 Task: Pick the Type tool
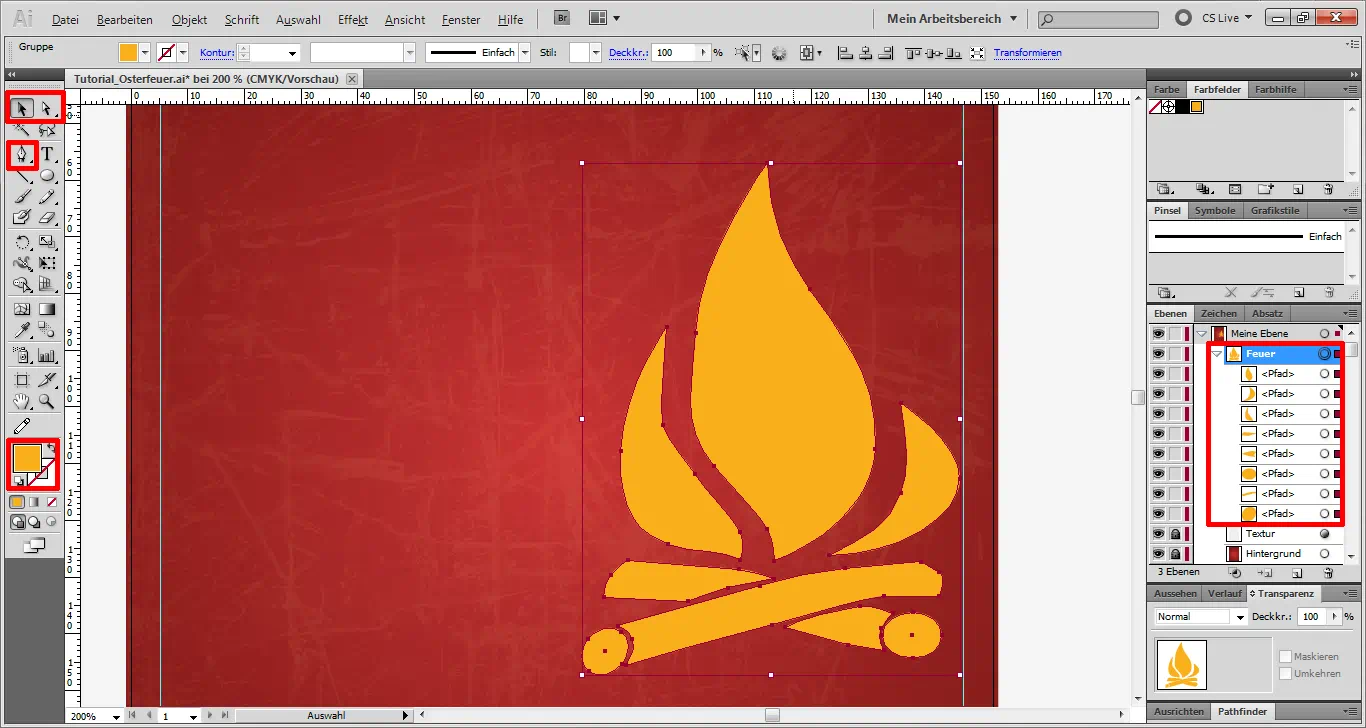pos(47,154)
